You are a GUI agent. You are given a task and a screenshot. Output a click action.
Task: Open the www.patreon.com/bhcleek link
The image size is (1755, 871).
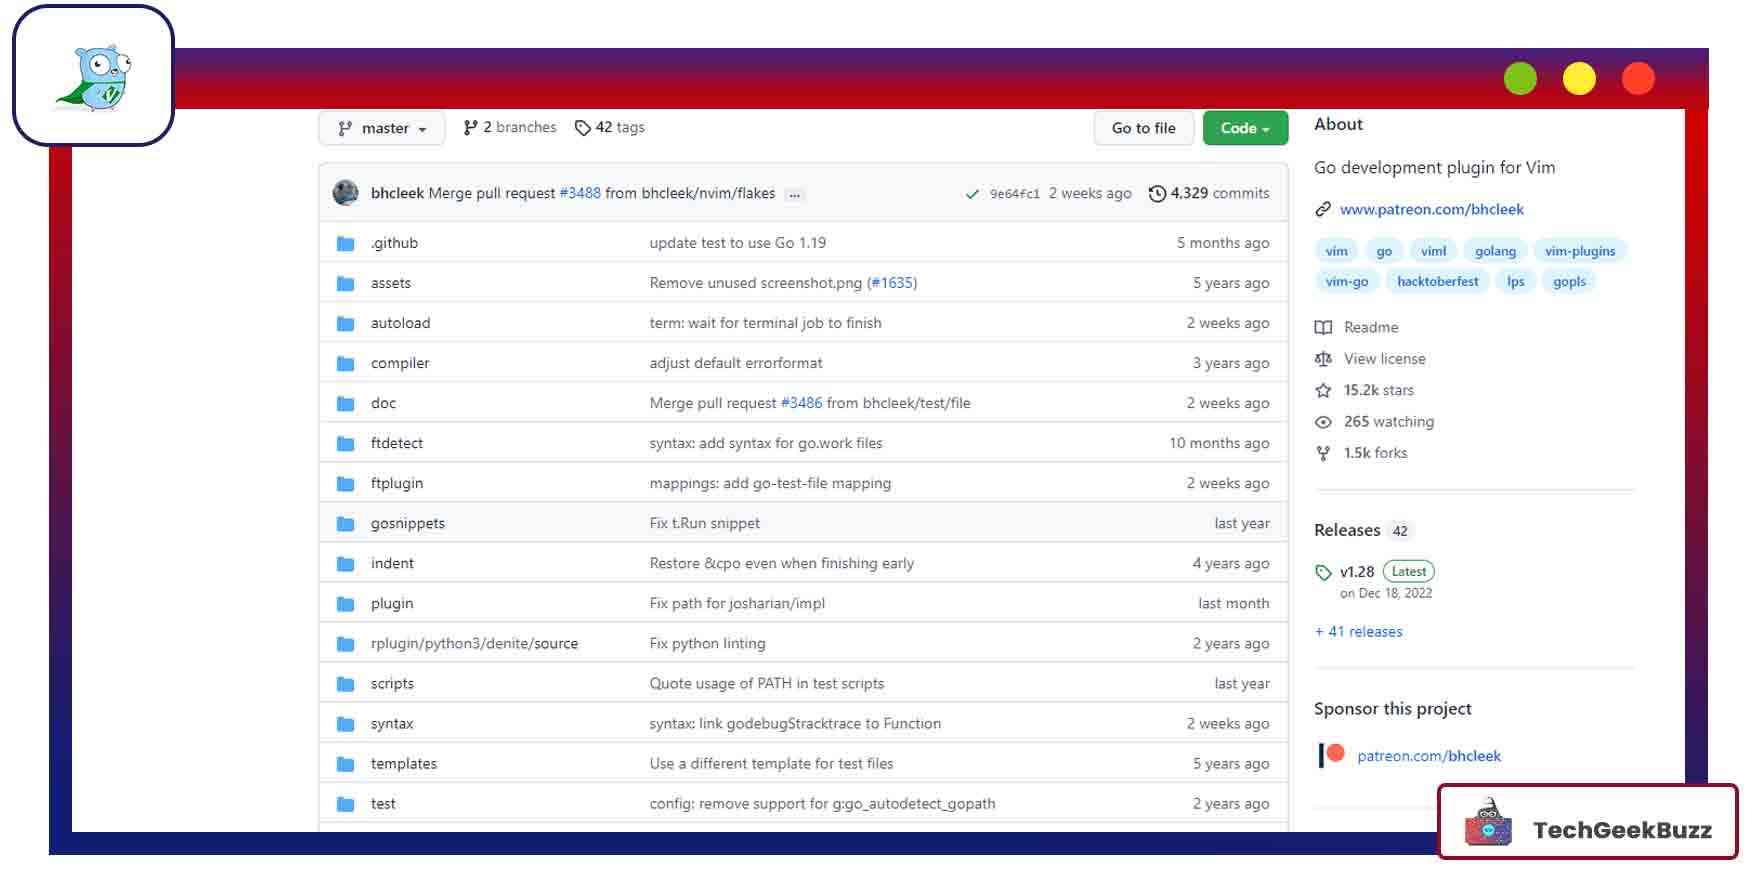tap(1431, 209)
